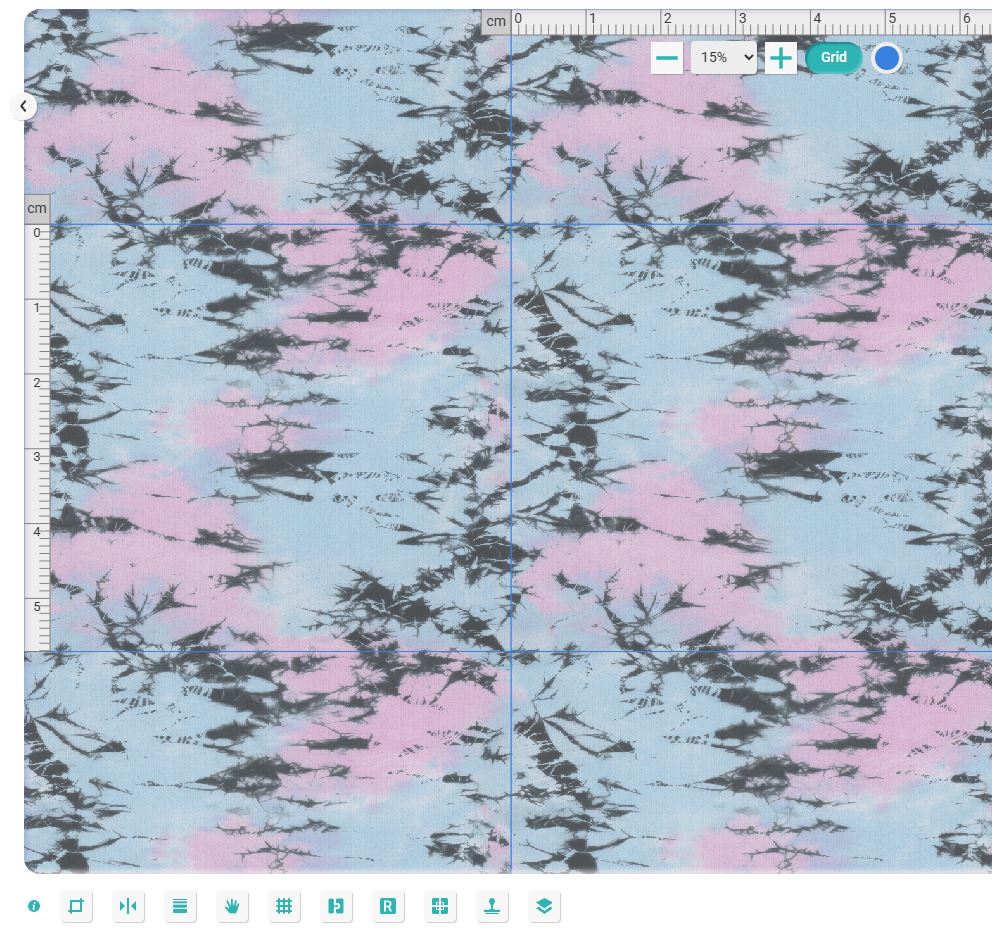Click the cm unit label on vertical ruler
The height and width of the screenshot is (931, 992).
click(37, 208)
